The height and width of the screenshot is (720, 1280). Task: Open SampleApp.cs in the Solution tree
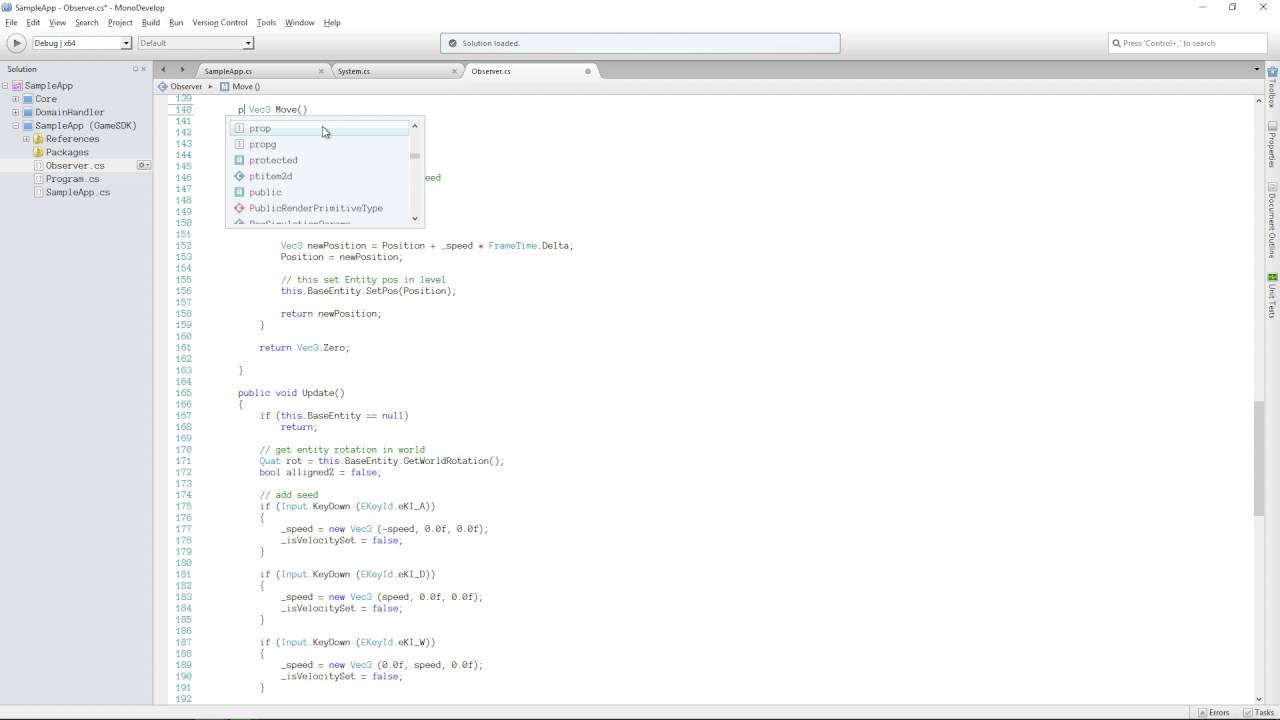coord(78,192)
